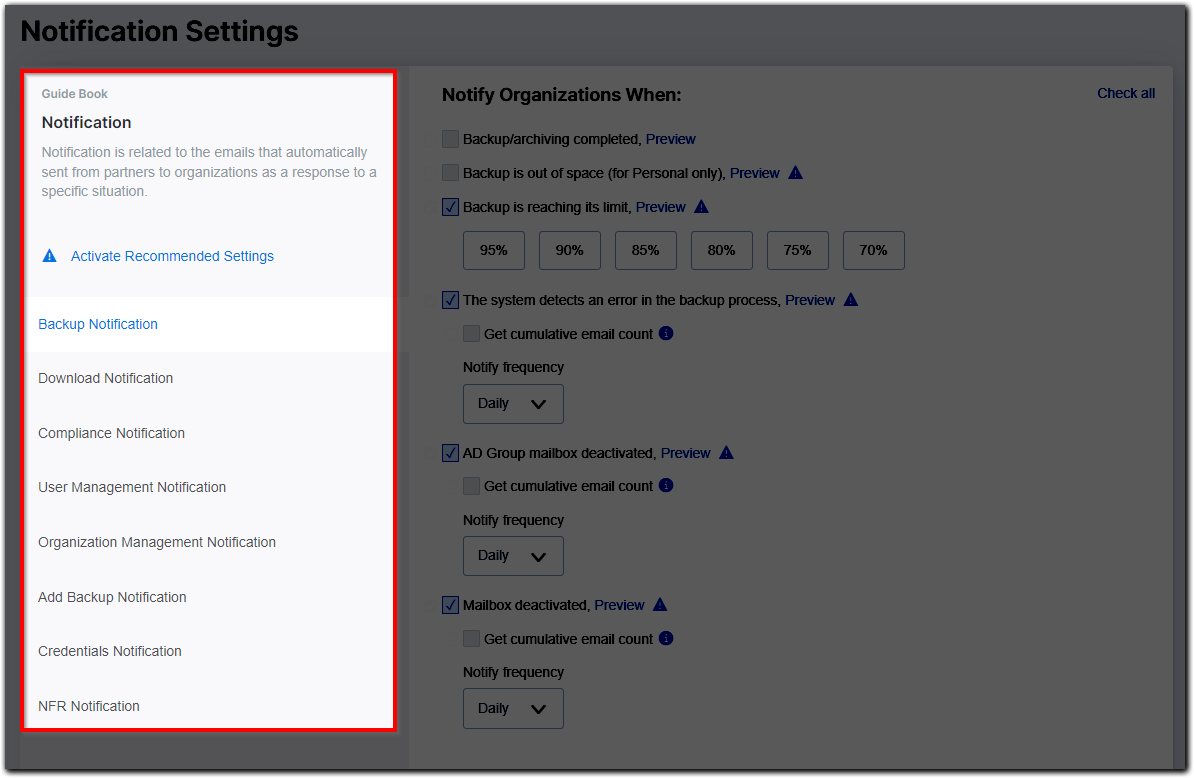Click the warning icon beside Mailbox deactivated Preview

659,604
